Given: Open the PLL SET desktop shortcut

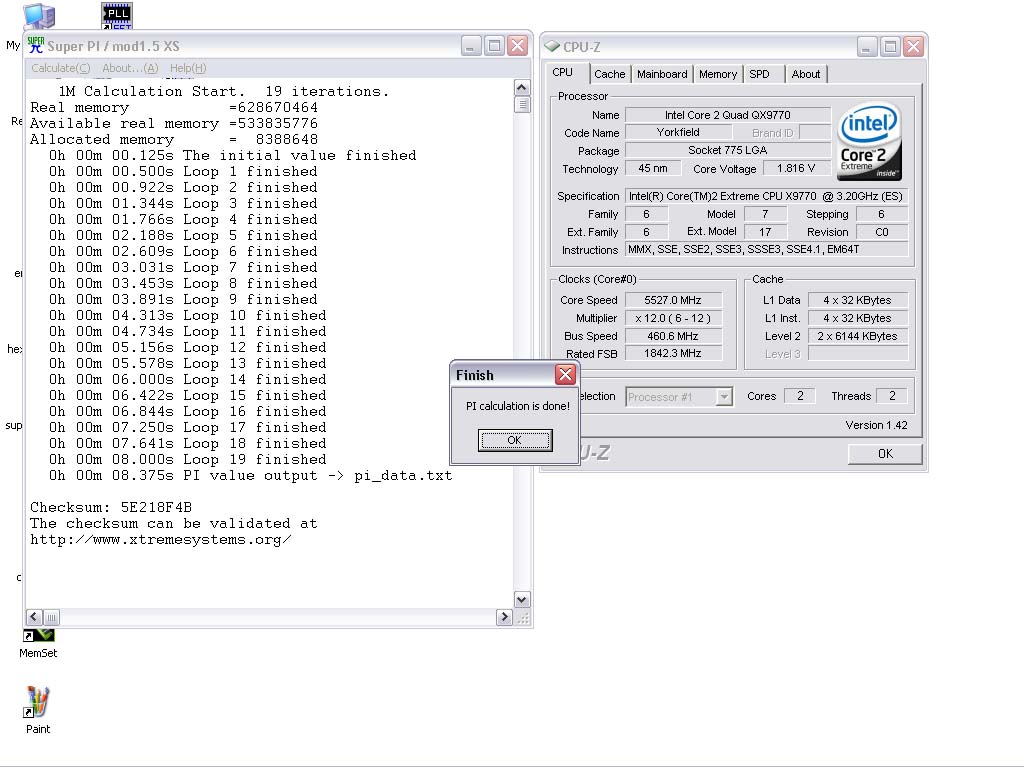Looking at the screenshot, I should pos(117,15).
